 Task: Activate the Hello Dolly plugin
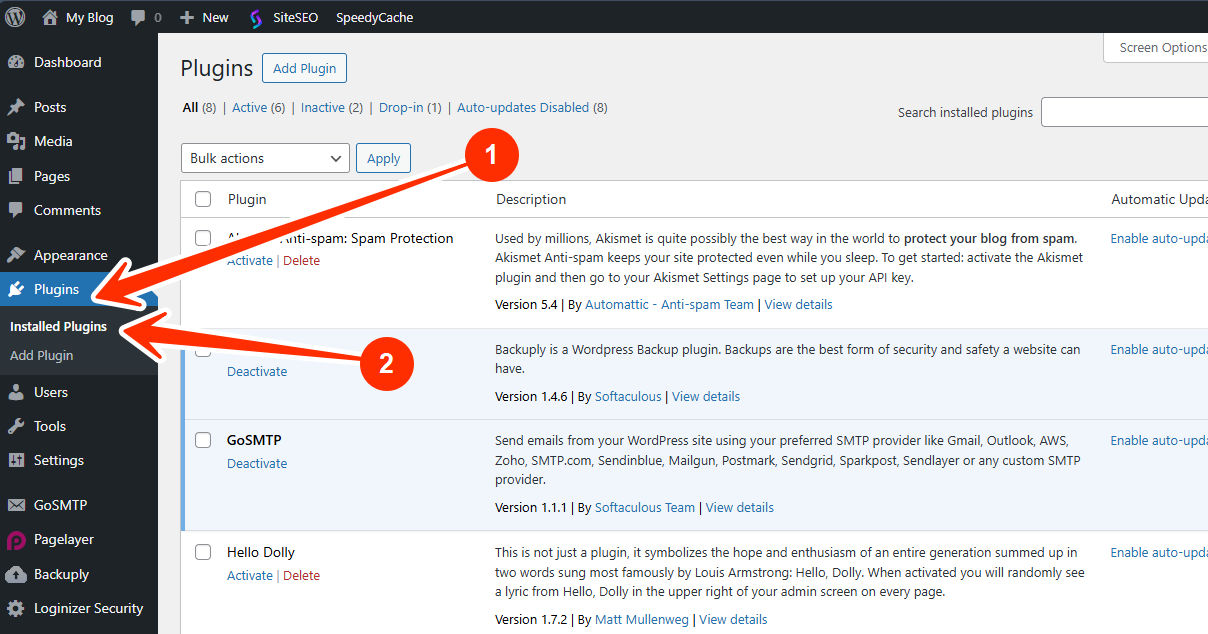coord(249,575)
